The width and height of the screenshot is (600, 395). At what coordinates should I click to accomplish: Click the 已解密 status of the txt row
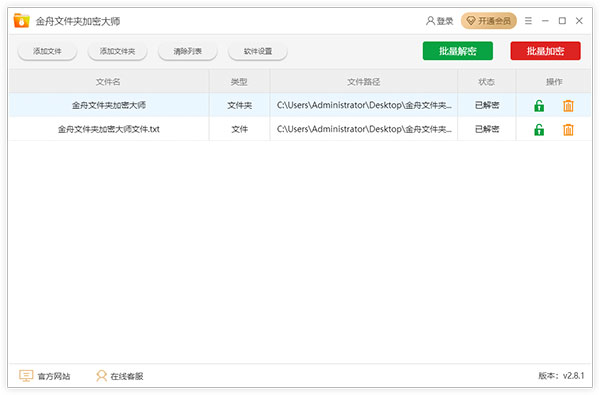pos(487,129)
